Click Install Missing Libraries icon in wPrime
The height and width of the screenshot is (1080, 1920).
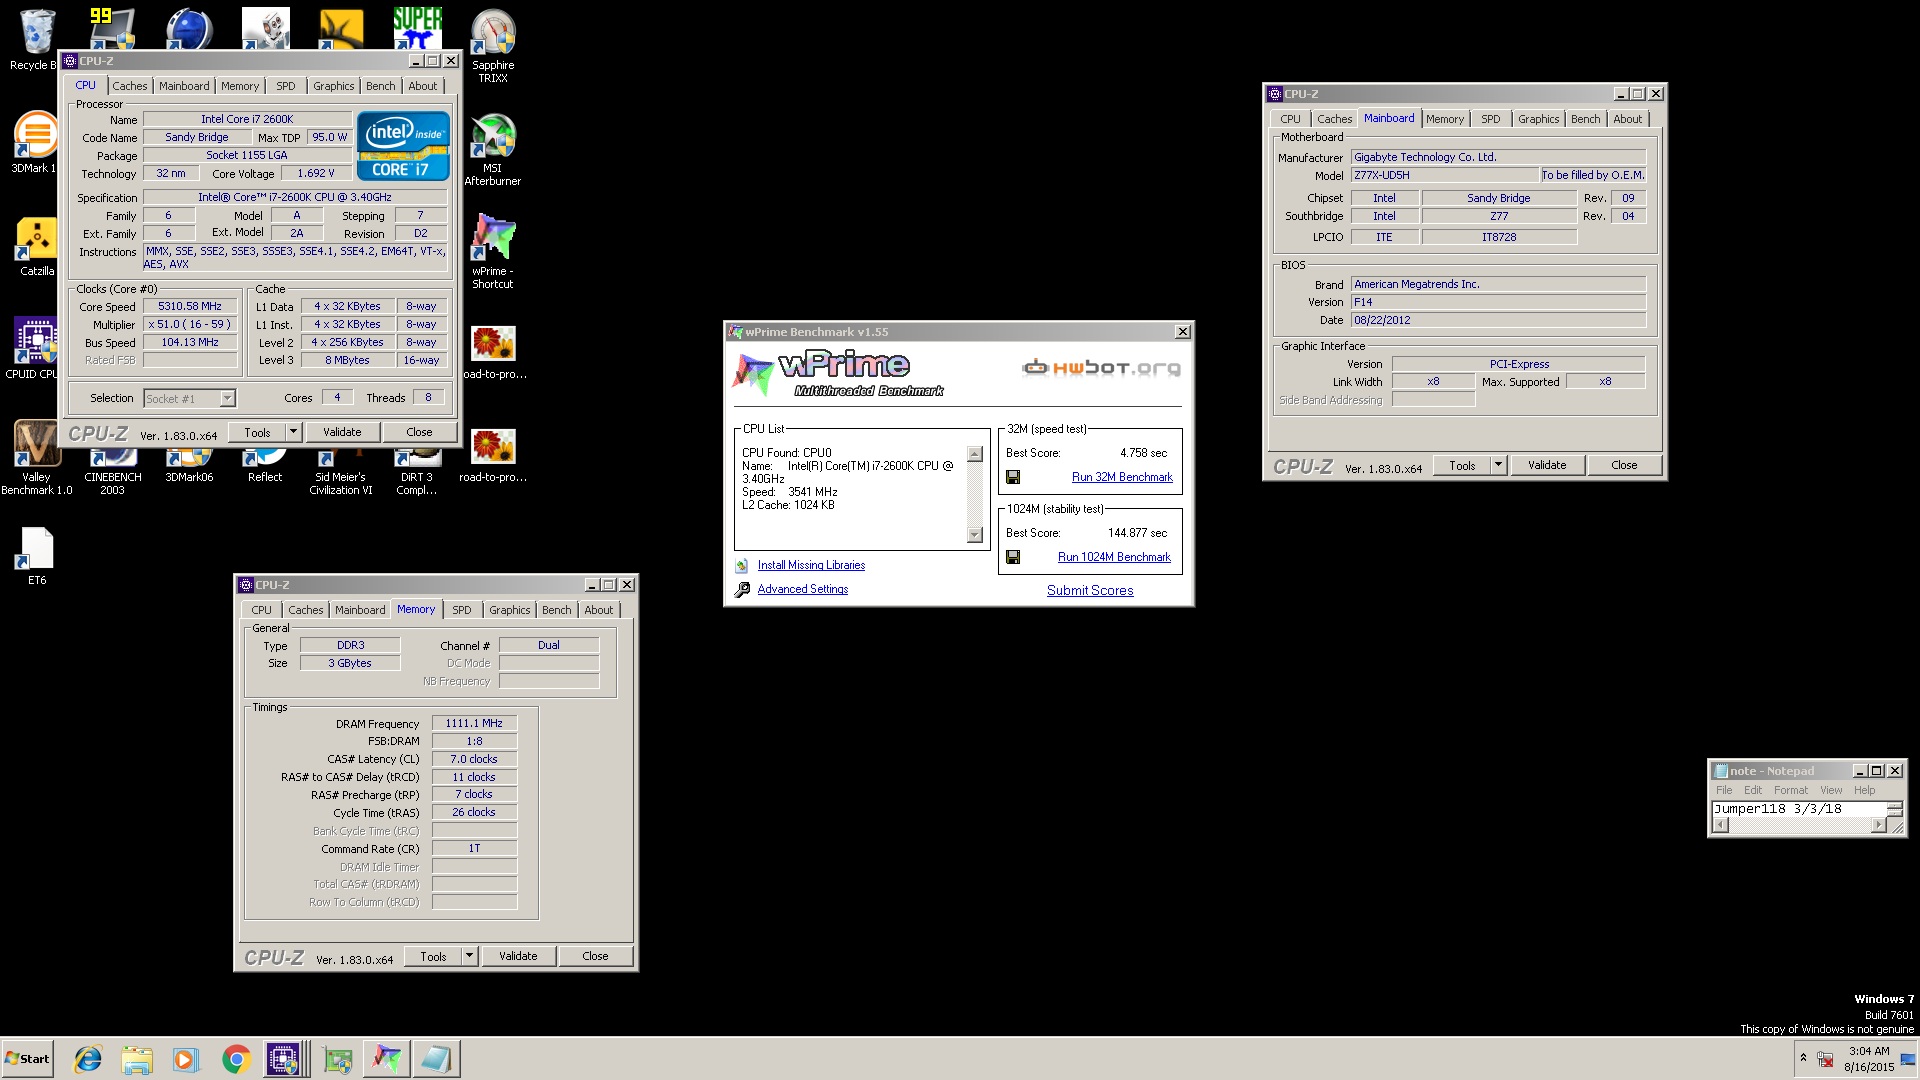coord(742,566)
